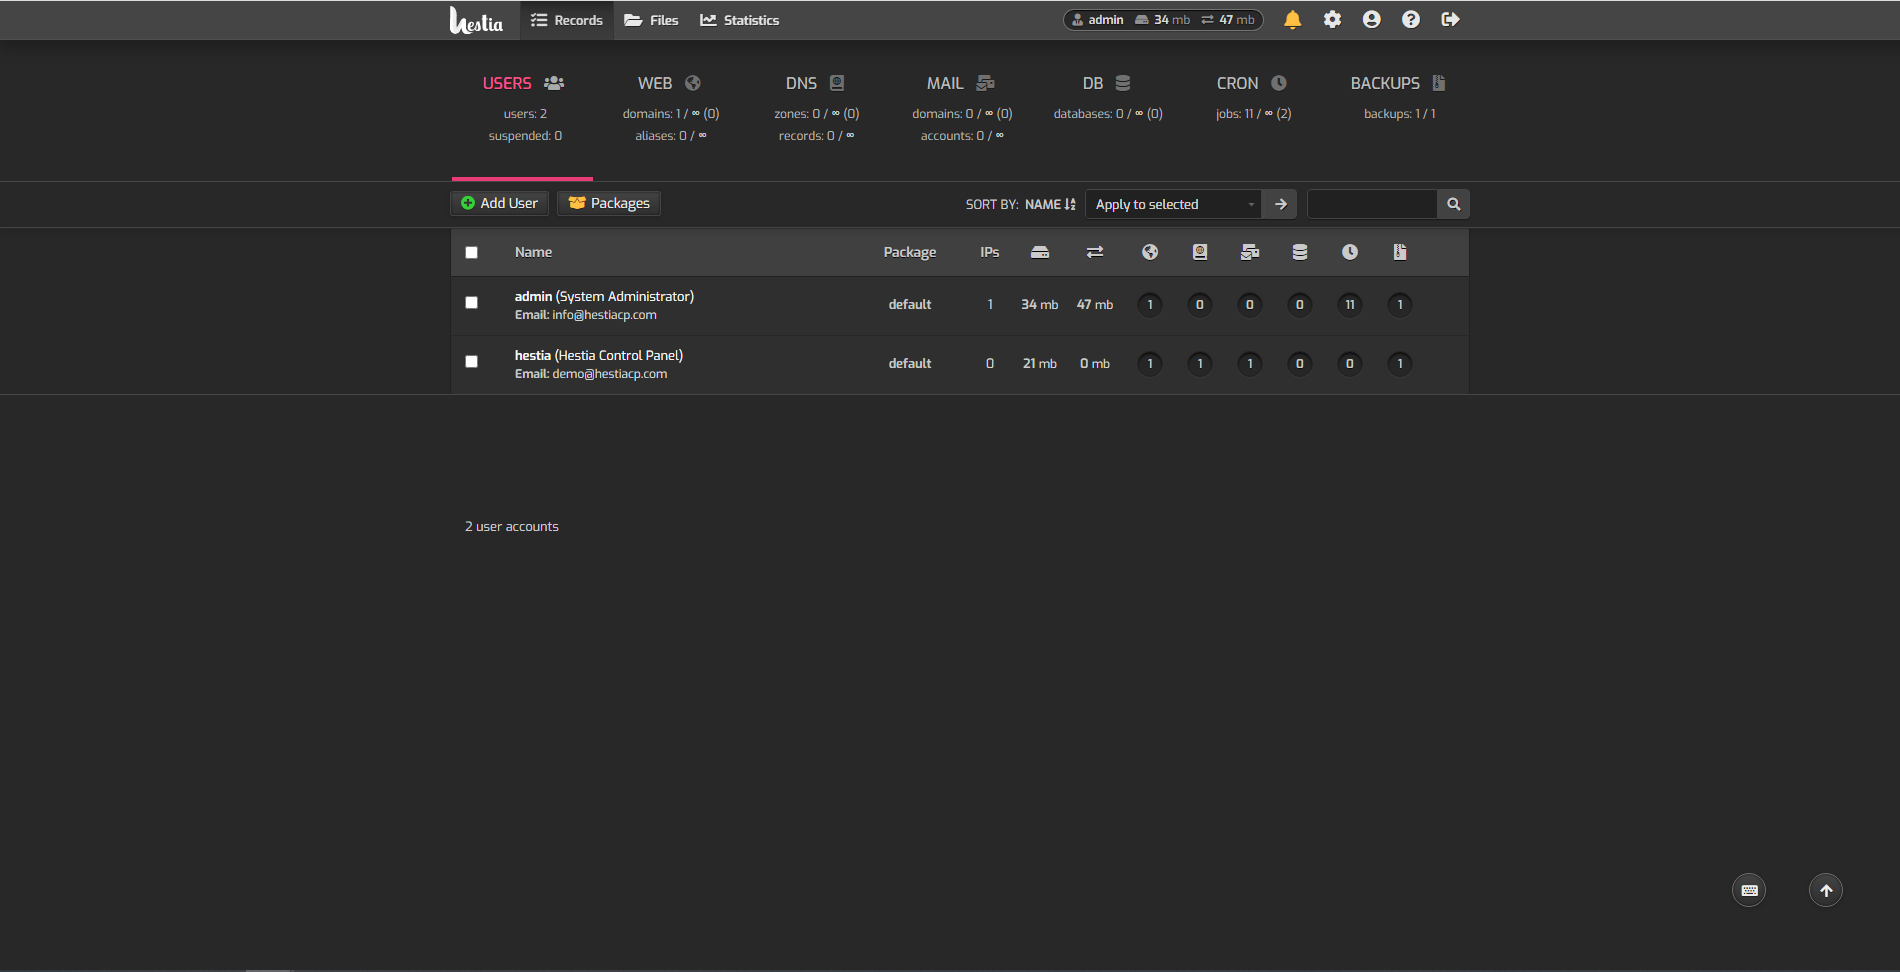Click the BACKUPS archive icon
This screenshot has width=1900, height=972.
coord(1439,83)
